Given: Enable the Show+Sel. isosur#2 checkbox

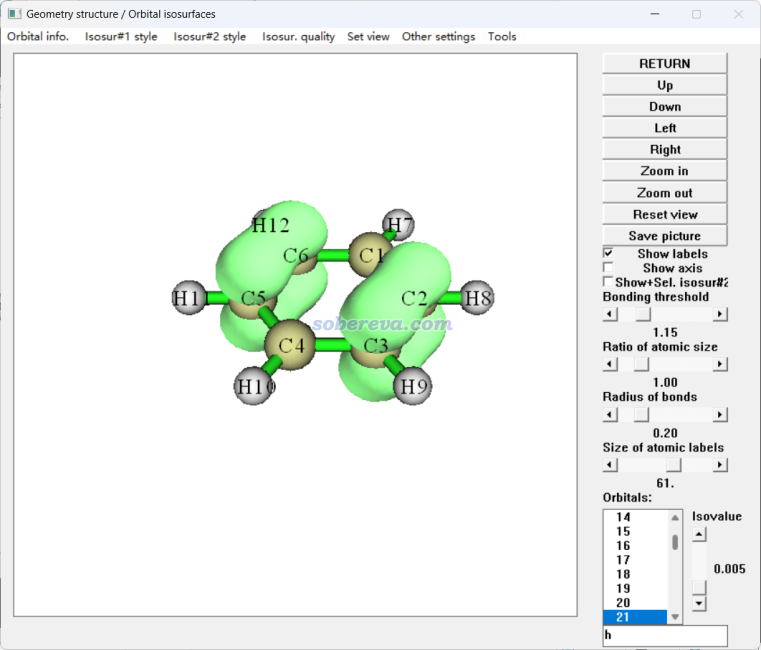Looking at the screenshot, I should [608, 282].
